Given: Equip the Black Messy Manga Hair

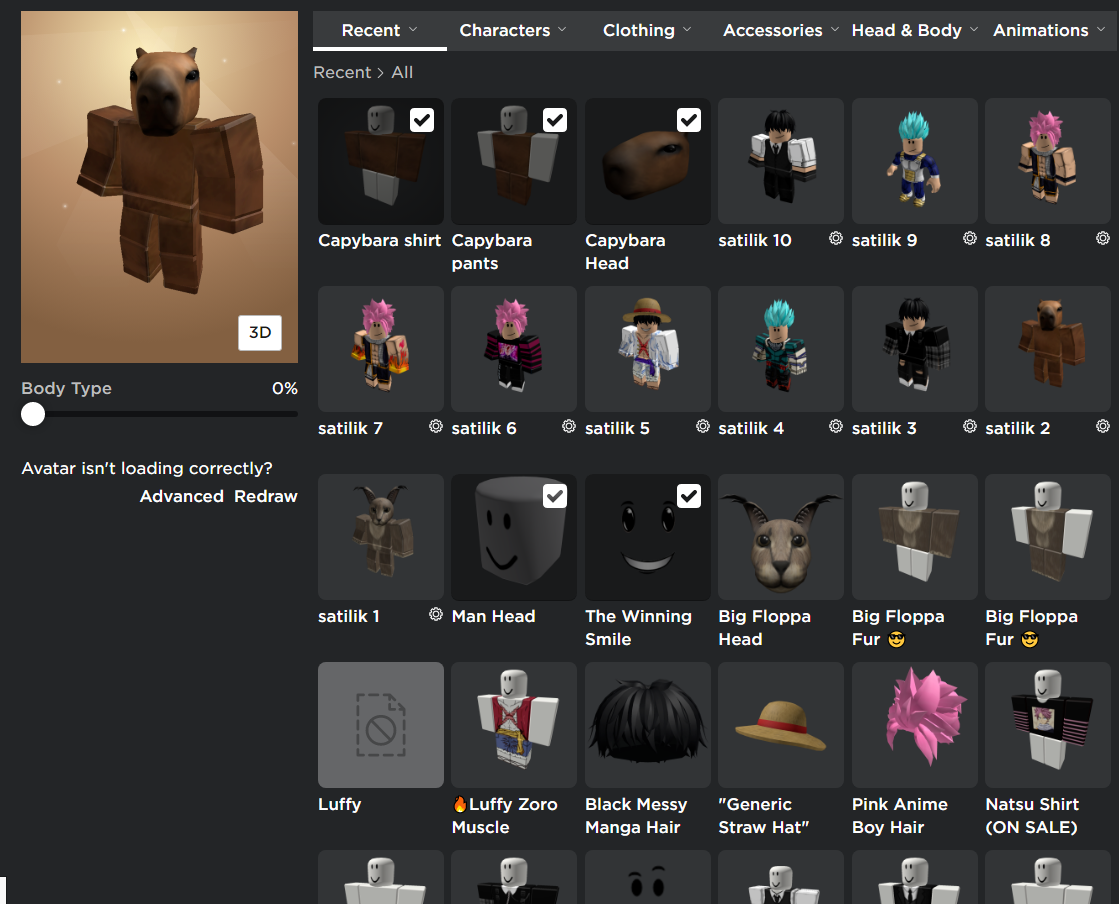Looking at the screenshot, I should (x=647, y=725).
